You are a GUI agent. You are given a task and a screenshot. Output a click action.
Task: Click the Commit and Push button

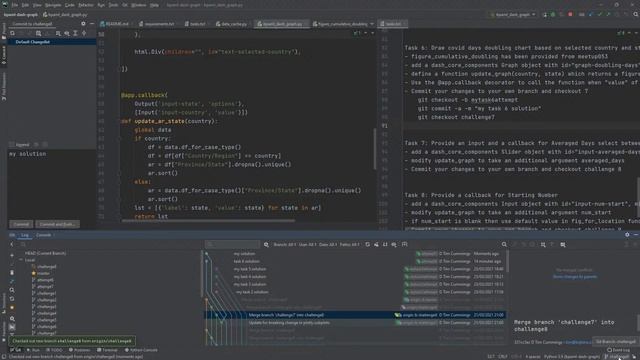click(x=57, y=224)
